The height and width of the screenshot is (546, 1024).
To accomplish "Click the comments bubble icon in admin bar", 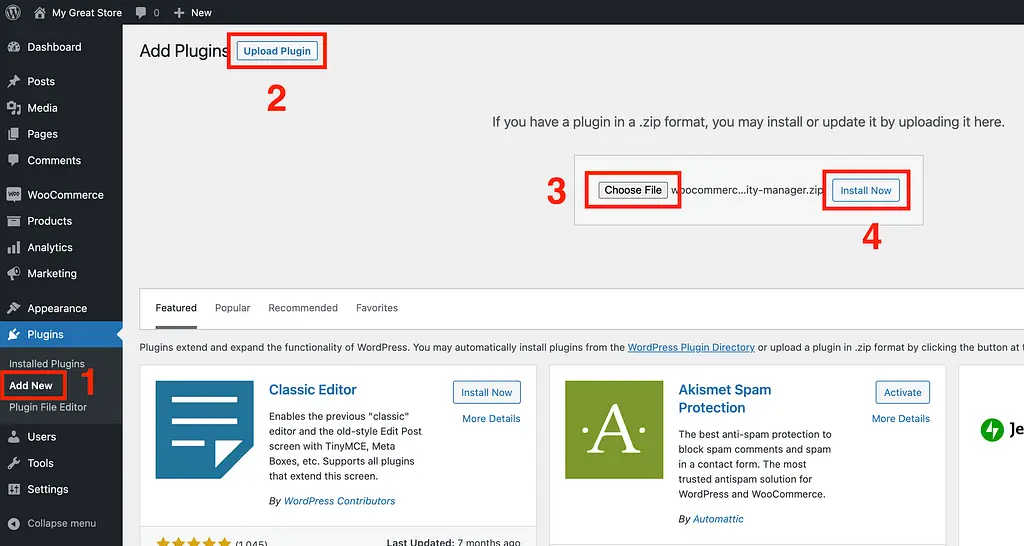I will coord(141,13).
